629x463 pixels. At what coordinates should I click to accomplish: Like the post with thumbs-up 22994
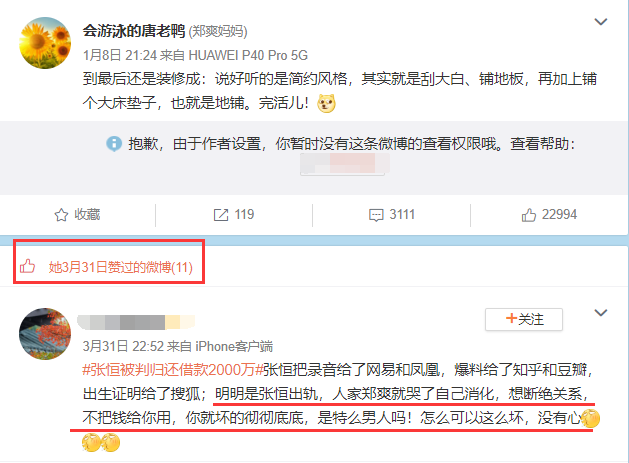[528, 215]
